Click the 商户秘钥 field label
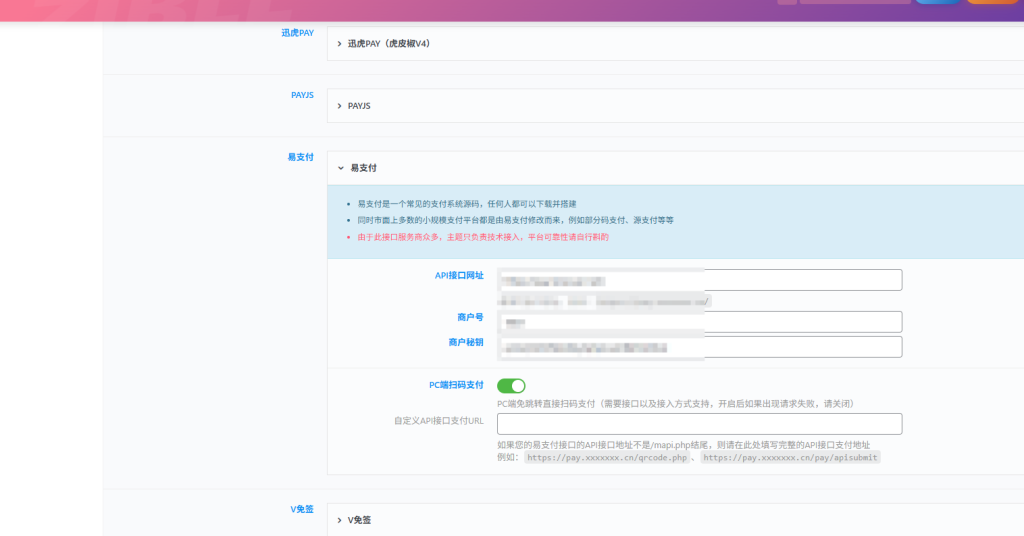The width and height of the screenshot is (1024, 536). (x=466, y=342)
